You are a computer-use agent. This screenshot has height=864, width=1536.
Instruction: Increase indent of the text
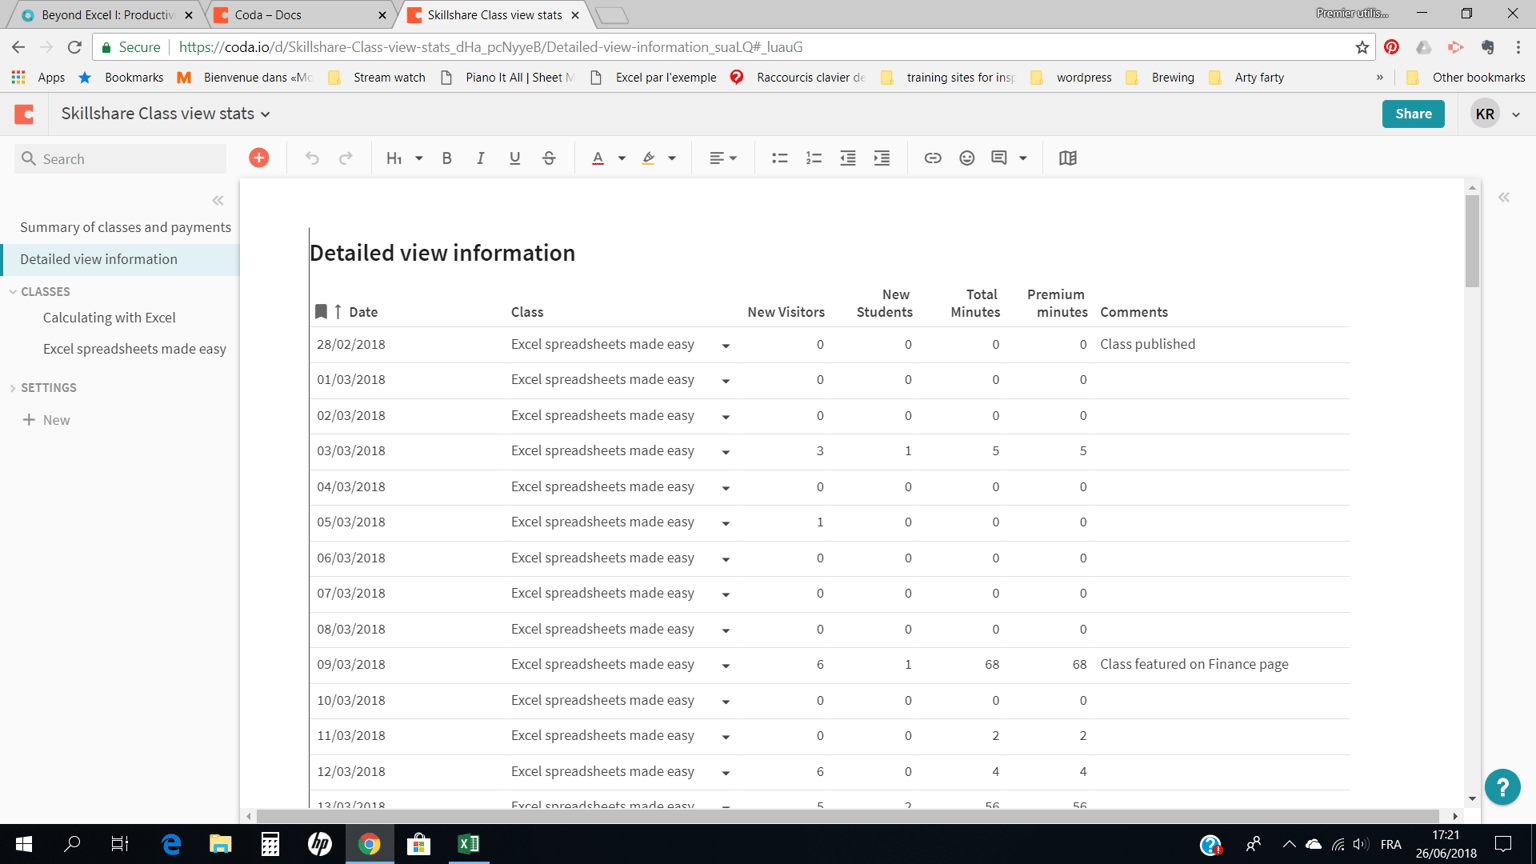click(x=882, y=158)
